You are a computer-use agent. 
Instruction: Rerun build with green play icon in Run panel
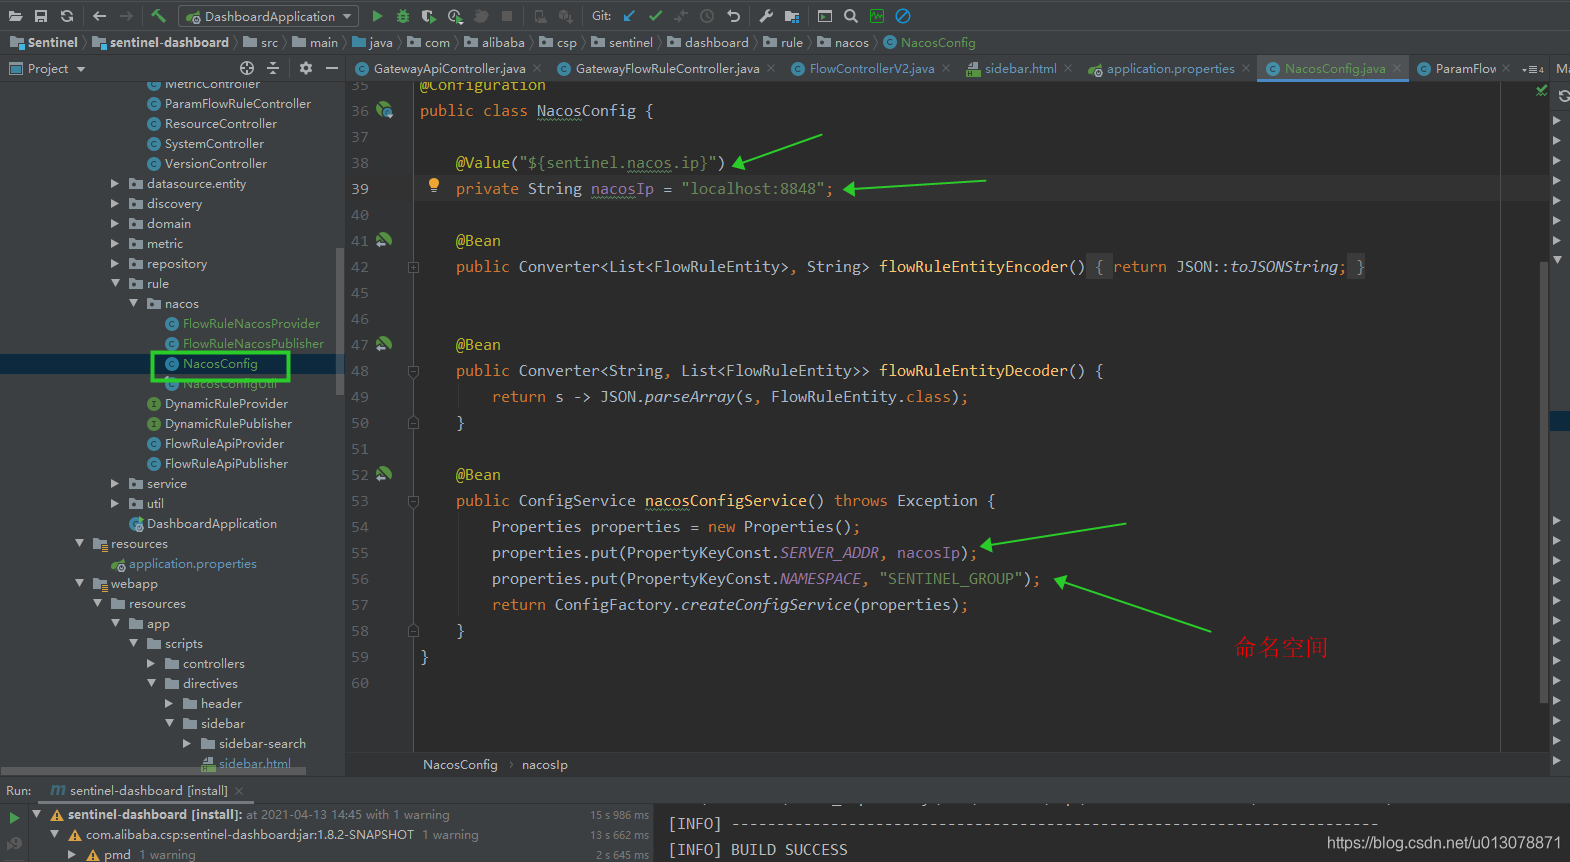(14, 817)
